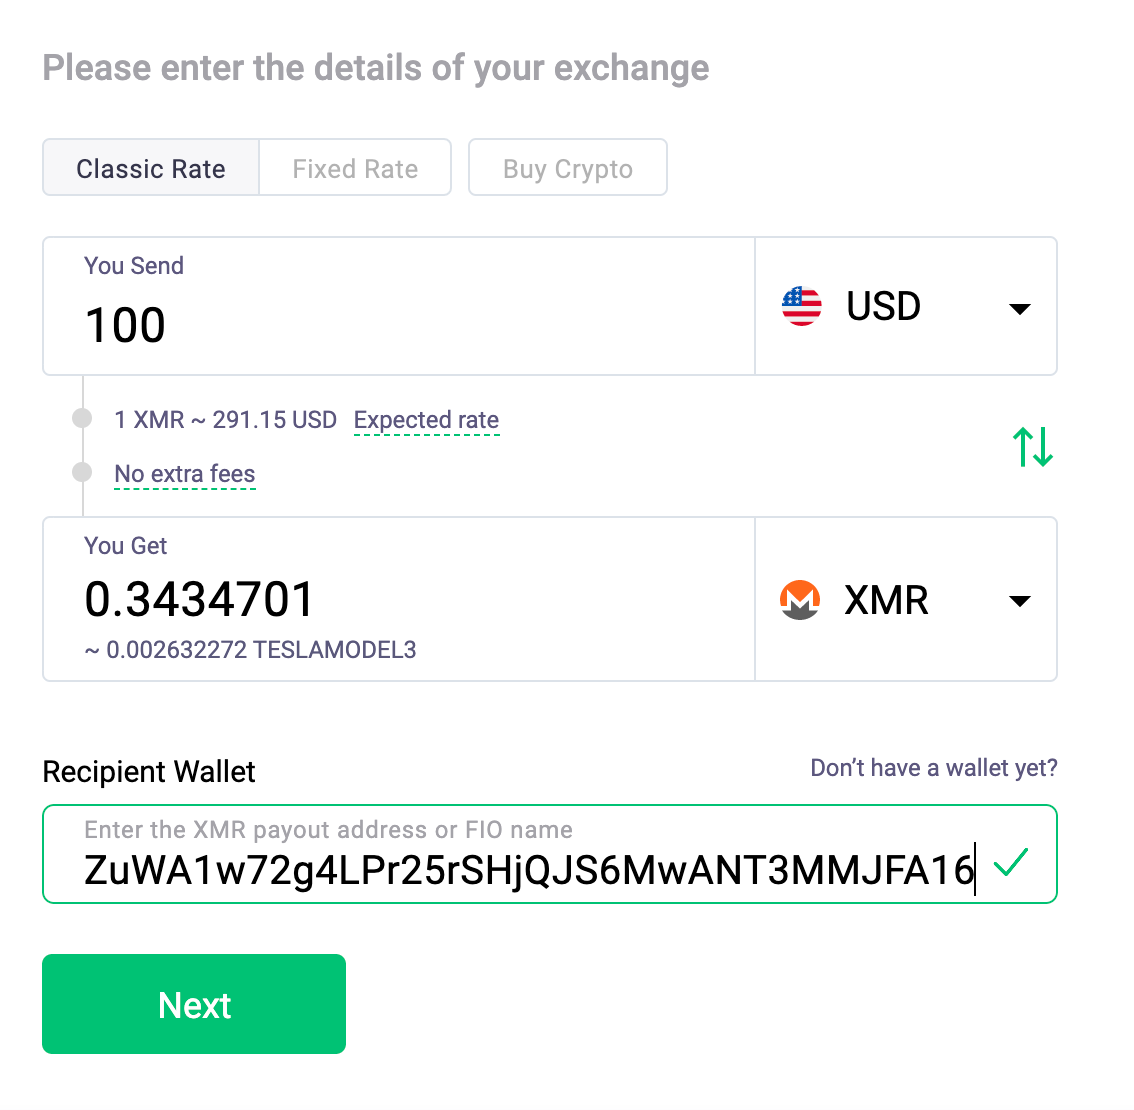Open the Buy Crypto tab
The width and height of the screenshot is (1134, 1110).
(567, 168)
